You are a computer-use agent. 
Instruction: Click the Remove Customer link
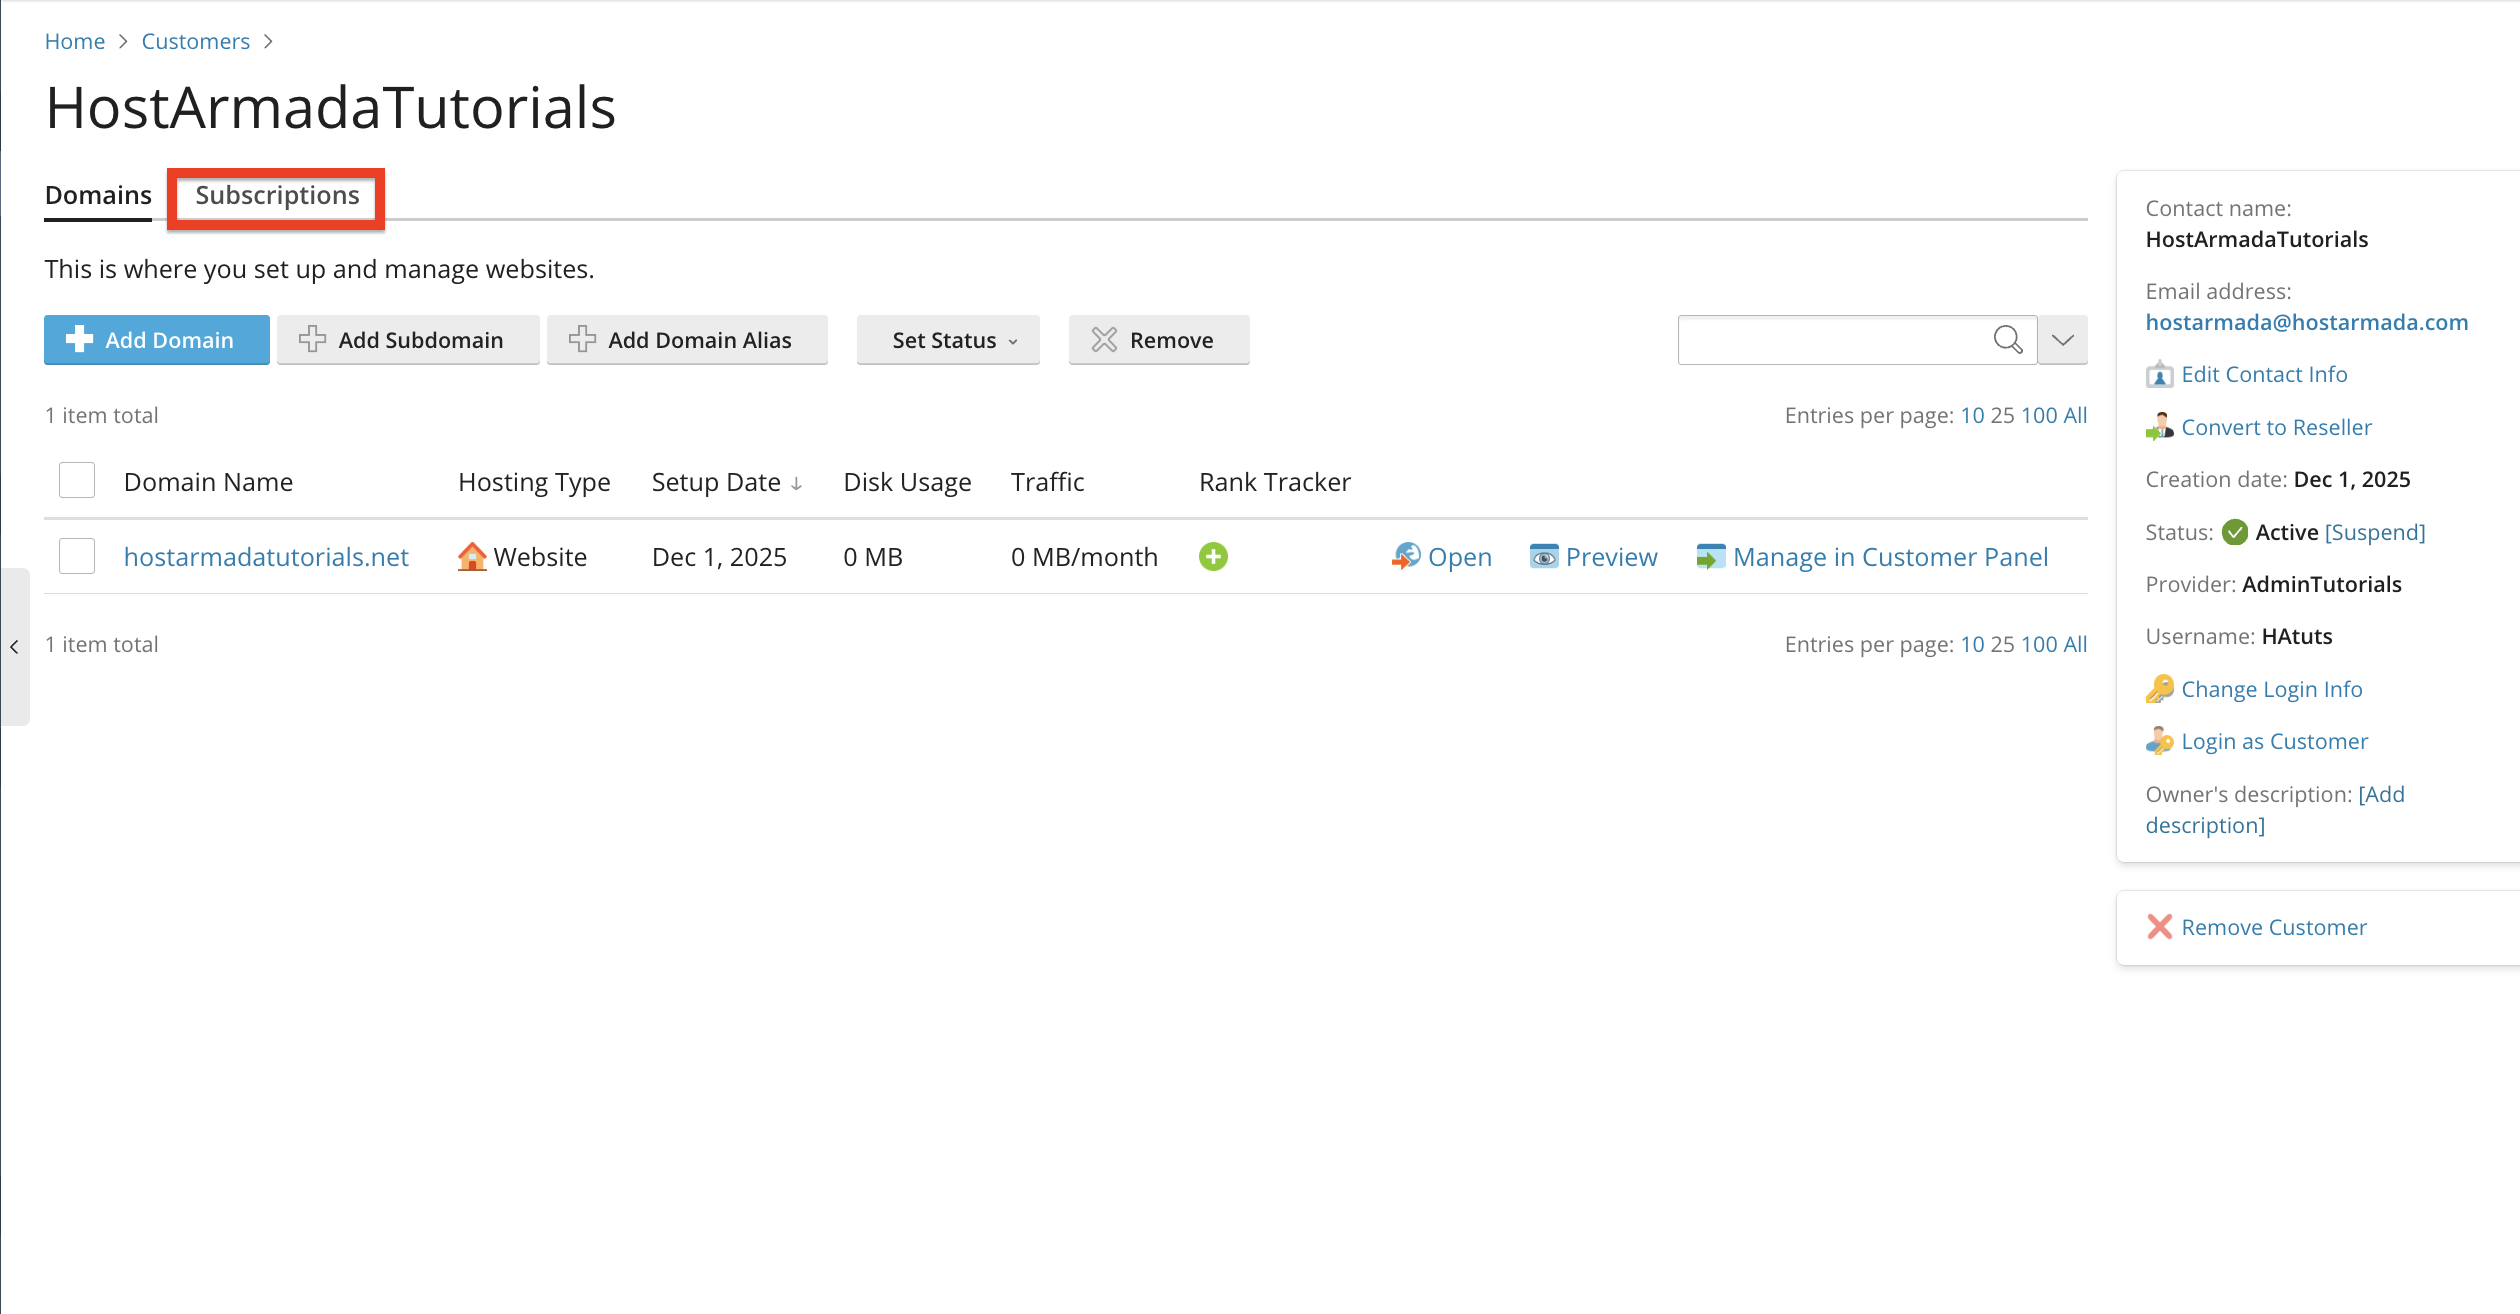2274,927
